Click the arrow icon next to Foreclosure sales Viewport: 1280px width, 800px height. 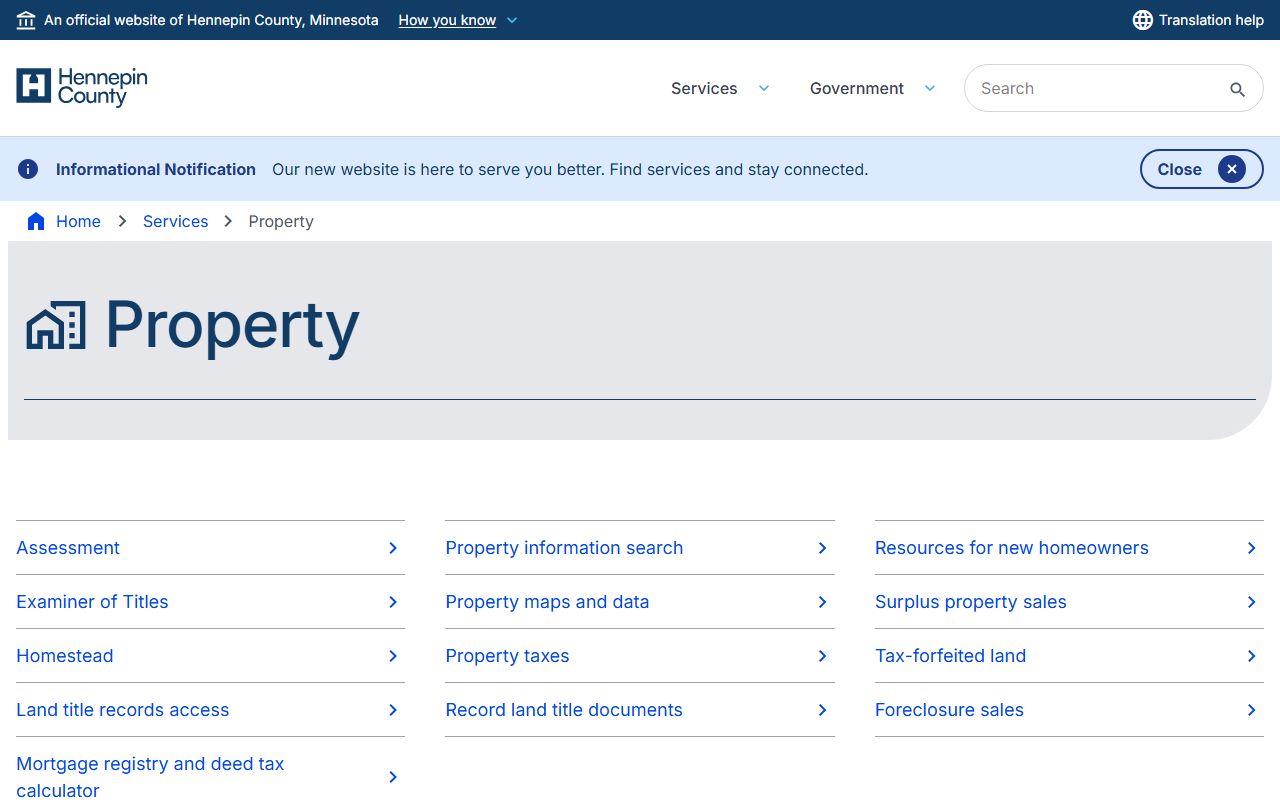[1251, 710]
